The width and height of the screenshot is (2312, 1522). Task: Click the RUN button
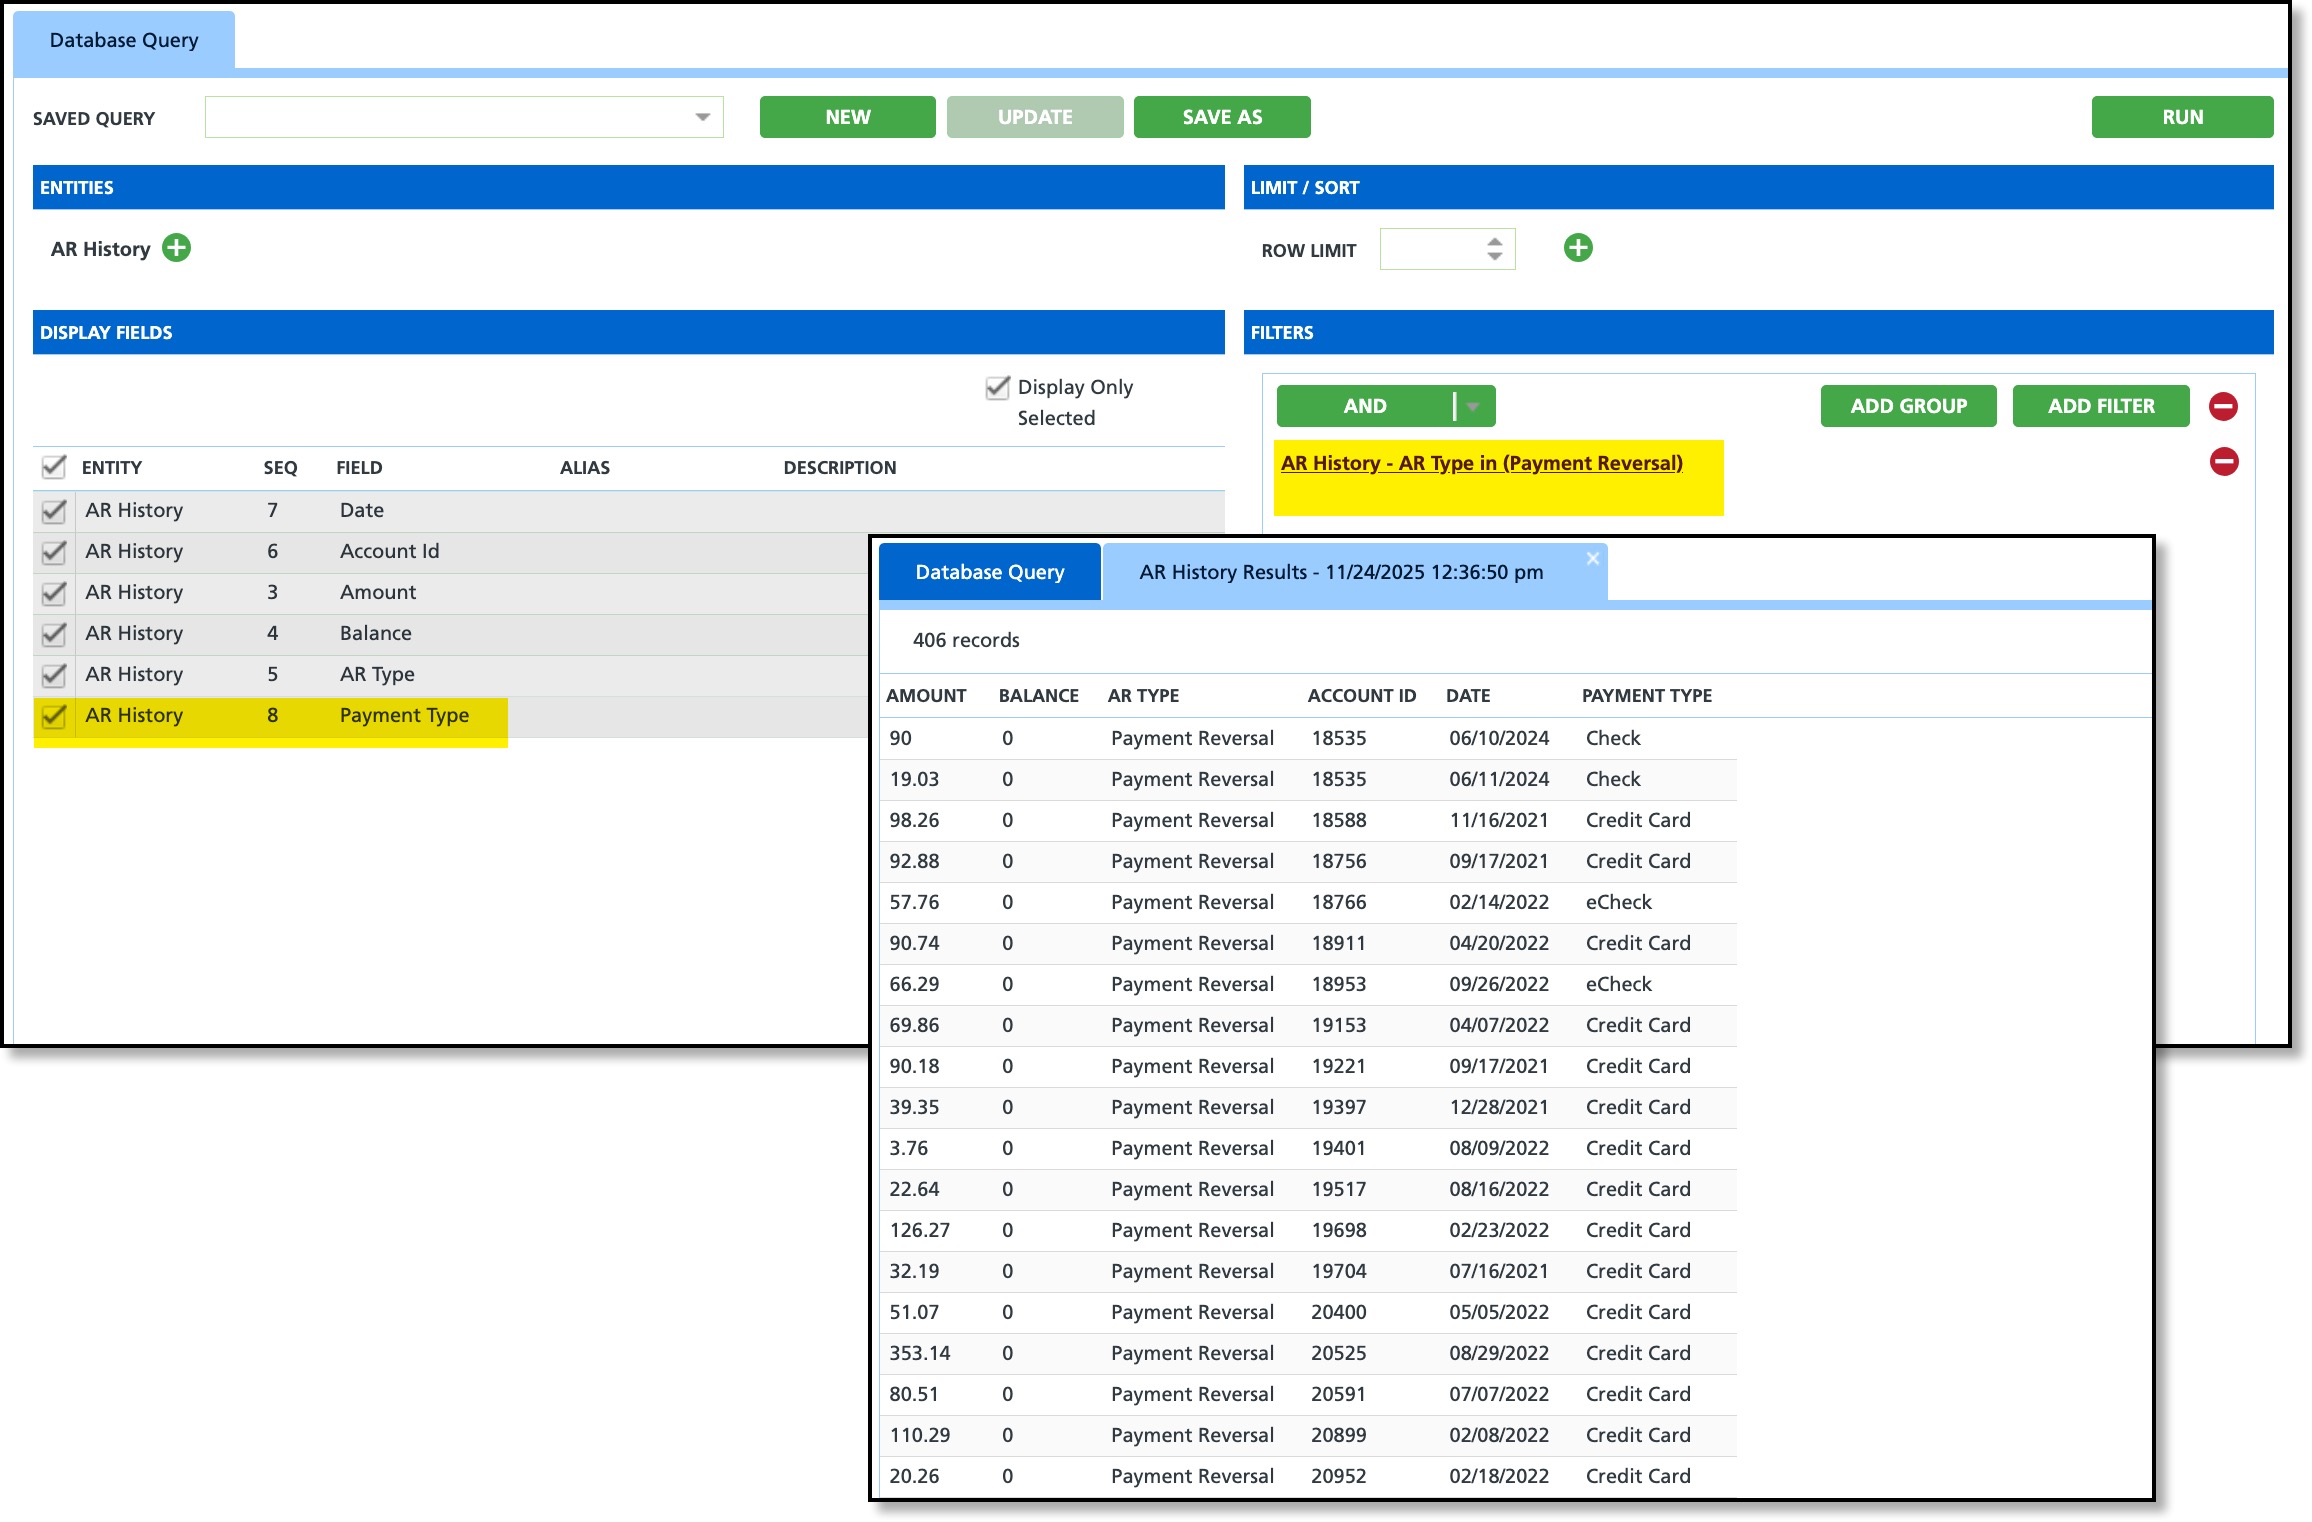pos(2181,118)
